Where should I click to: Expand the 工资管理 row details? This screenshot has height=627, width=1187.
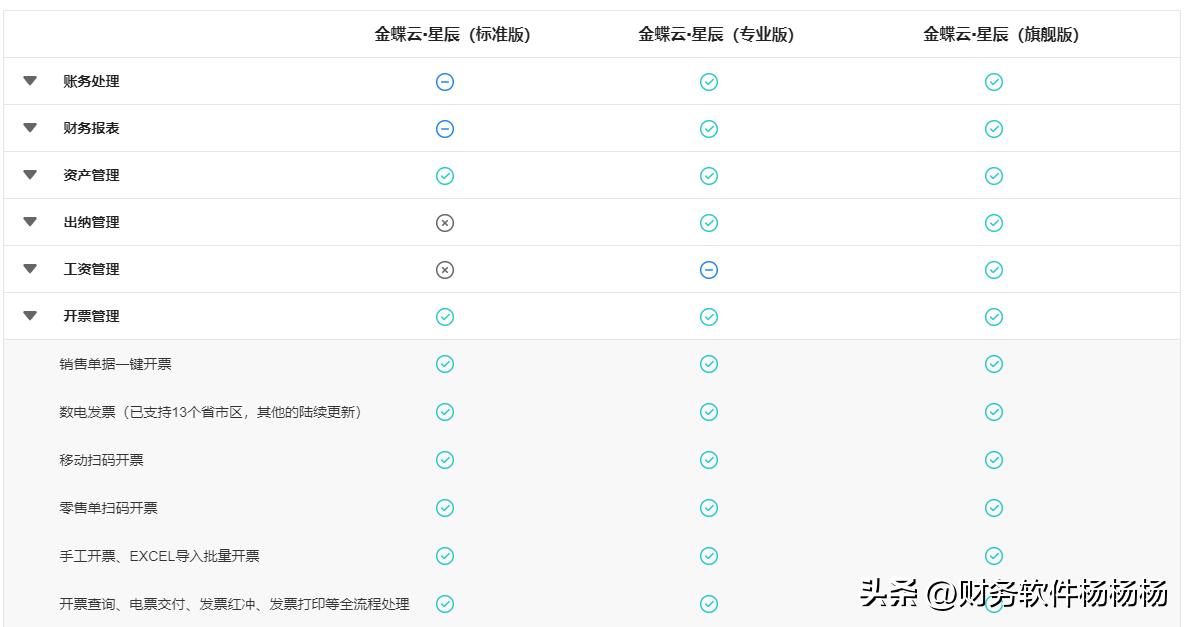pos(29,269)
